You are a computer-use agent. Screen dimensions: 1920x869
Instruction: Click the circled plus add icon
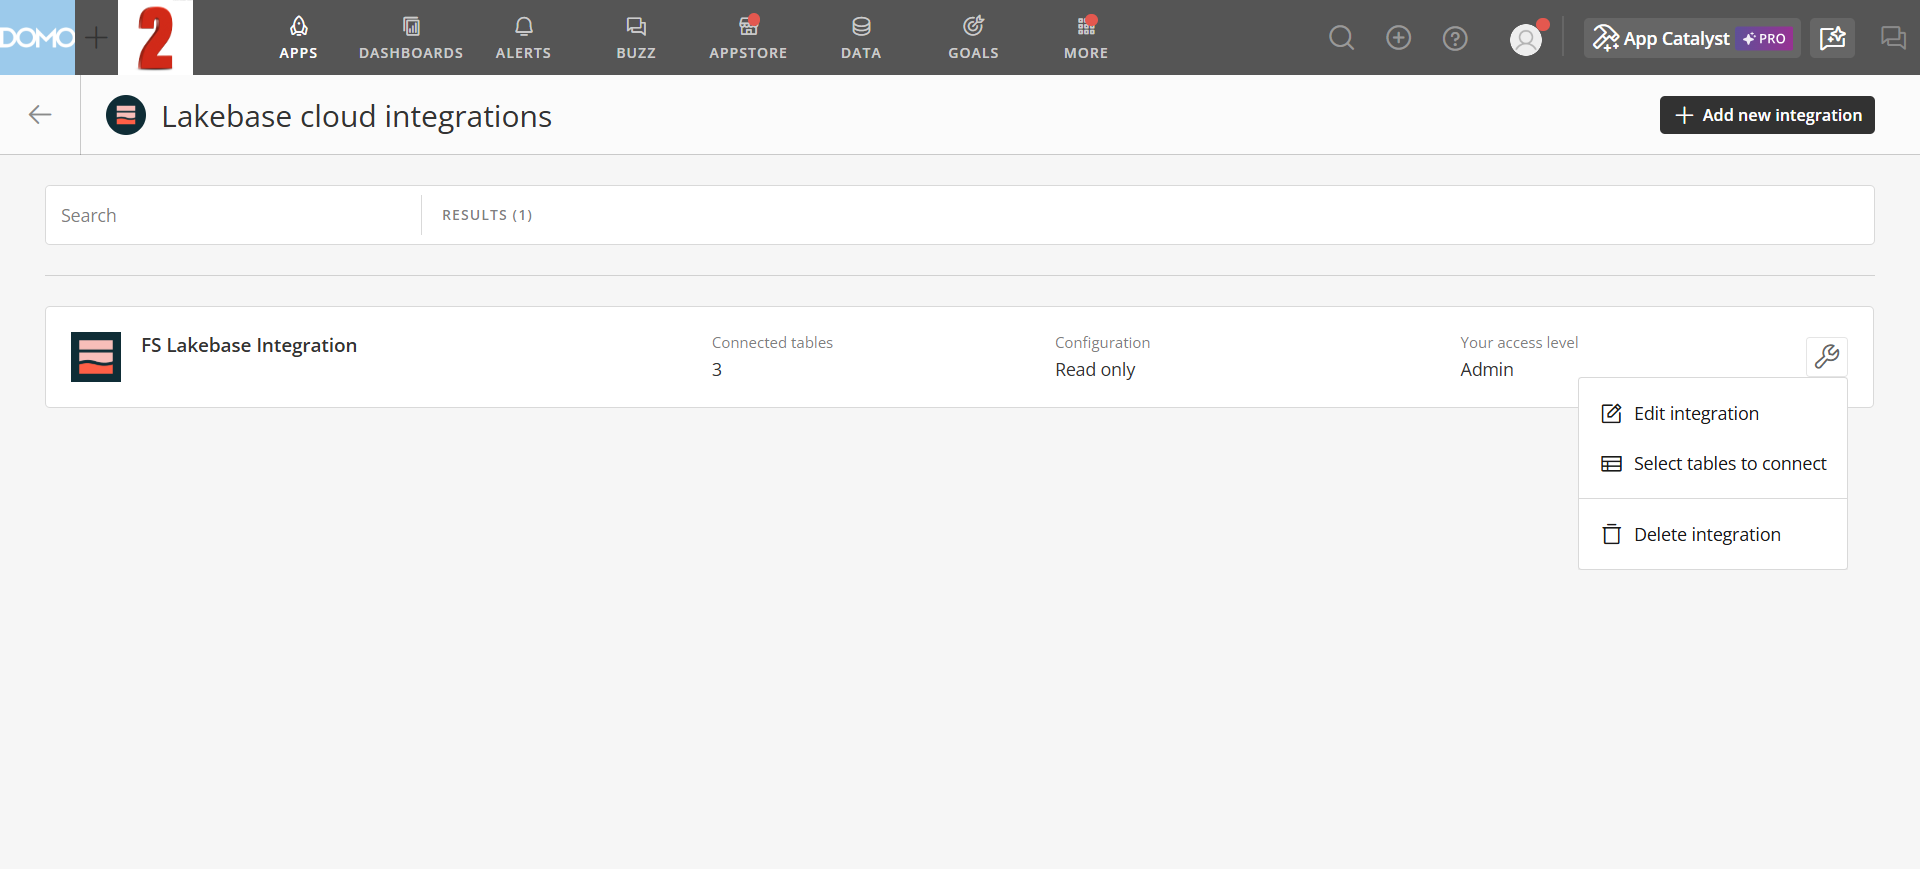1398,38
